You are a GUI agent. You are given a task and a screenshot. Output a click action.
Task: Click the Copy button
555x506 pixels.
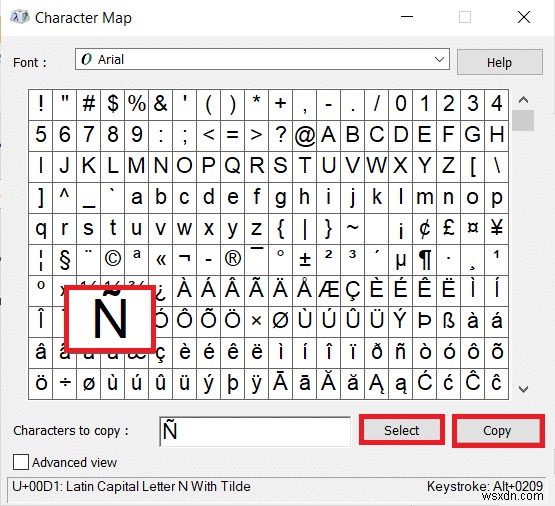click(x=498, y=431)
